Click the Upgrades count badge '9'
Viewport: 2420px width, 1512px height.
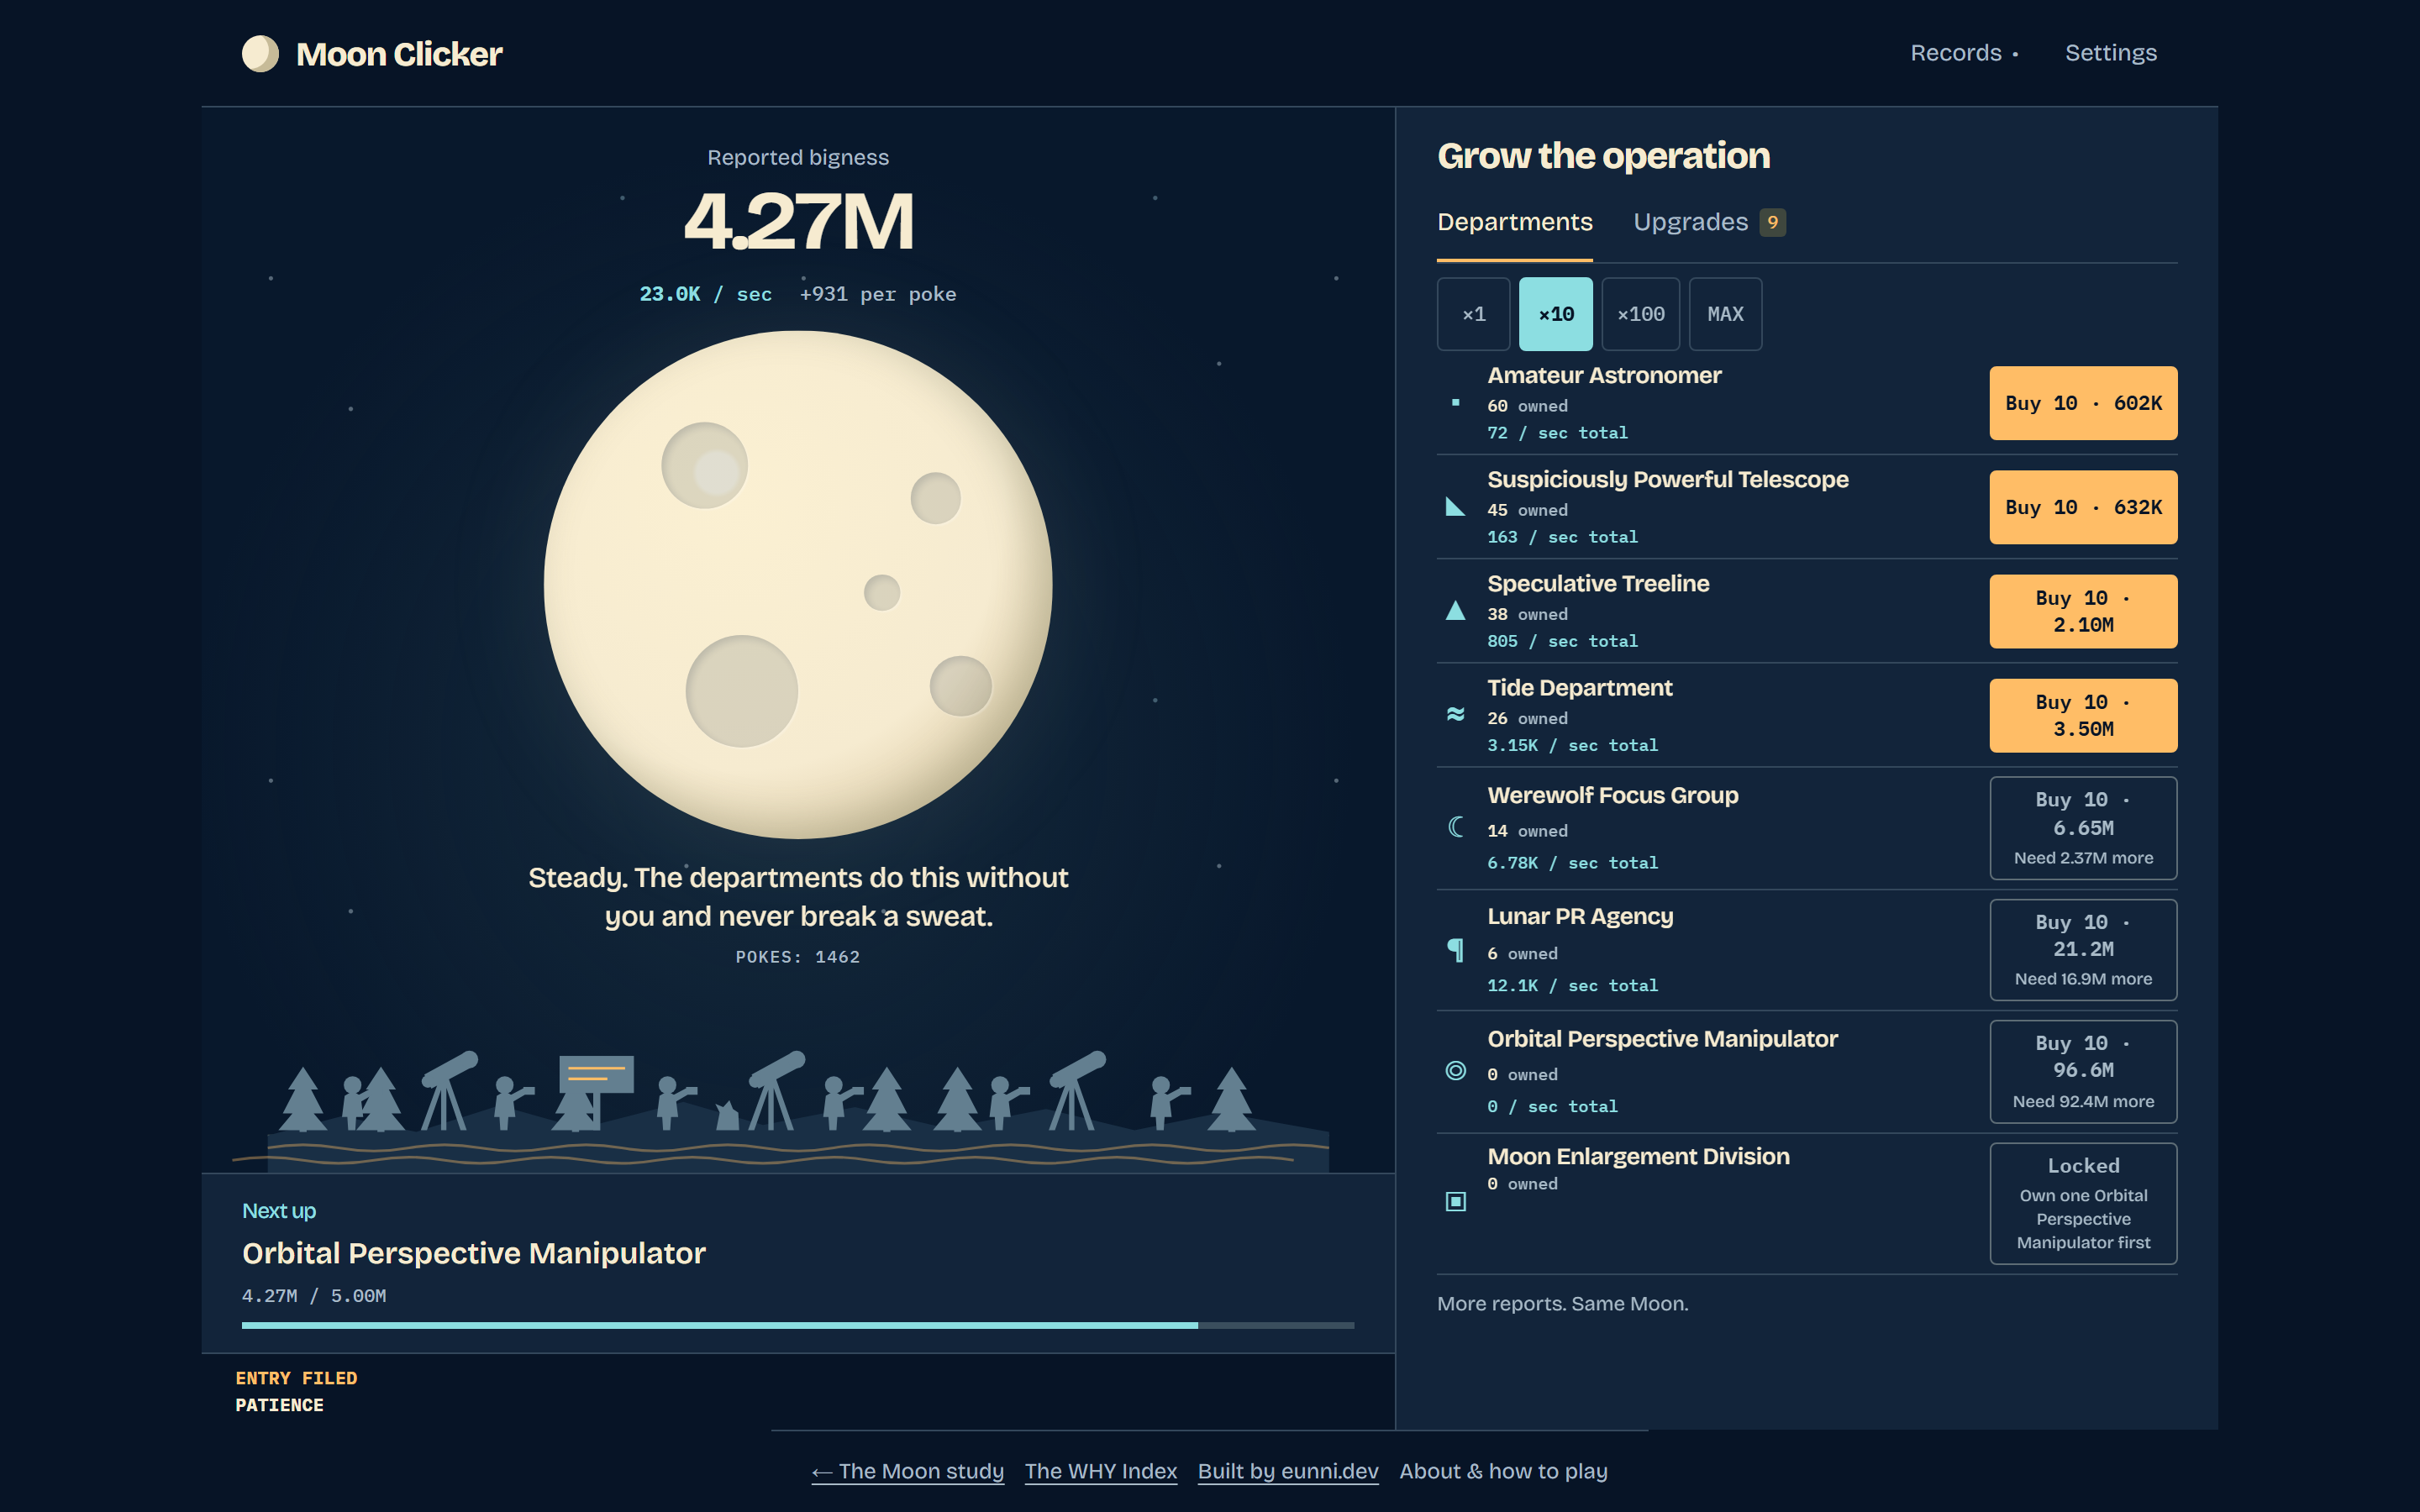[1773, 222]
